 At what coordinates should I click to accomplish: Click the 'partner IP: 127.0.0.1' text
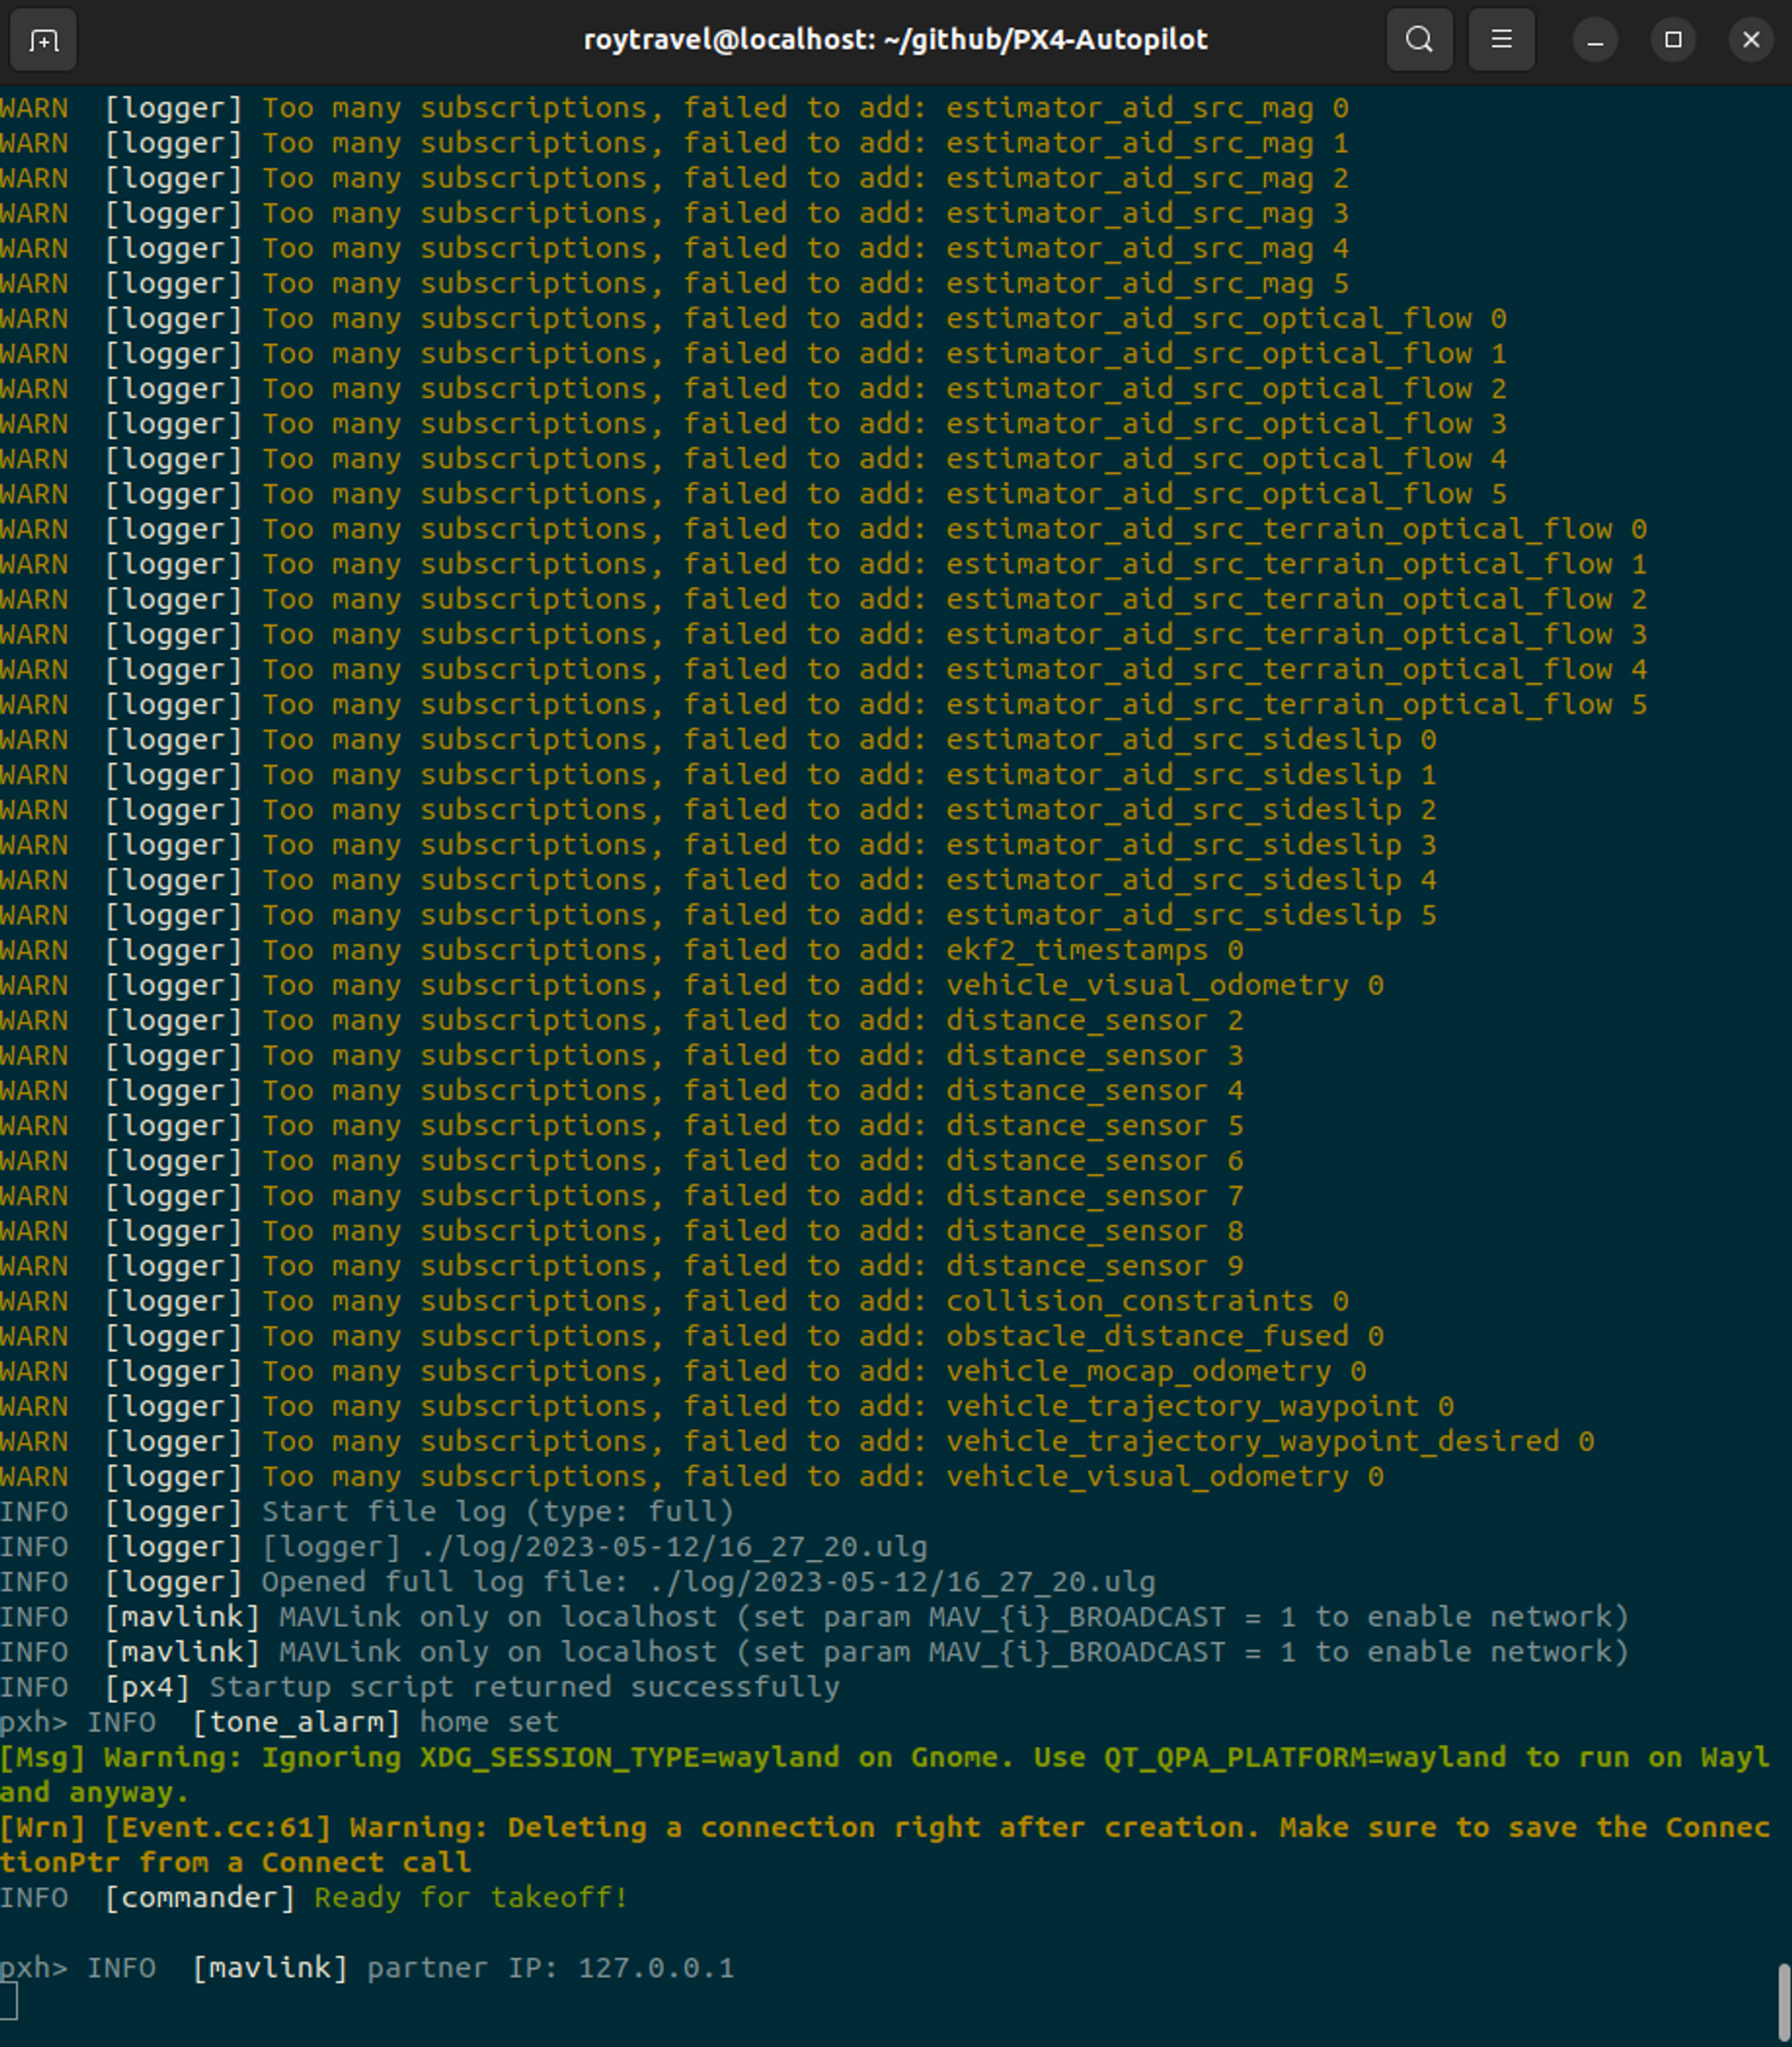tap(550, 1967)
